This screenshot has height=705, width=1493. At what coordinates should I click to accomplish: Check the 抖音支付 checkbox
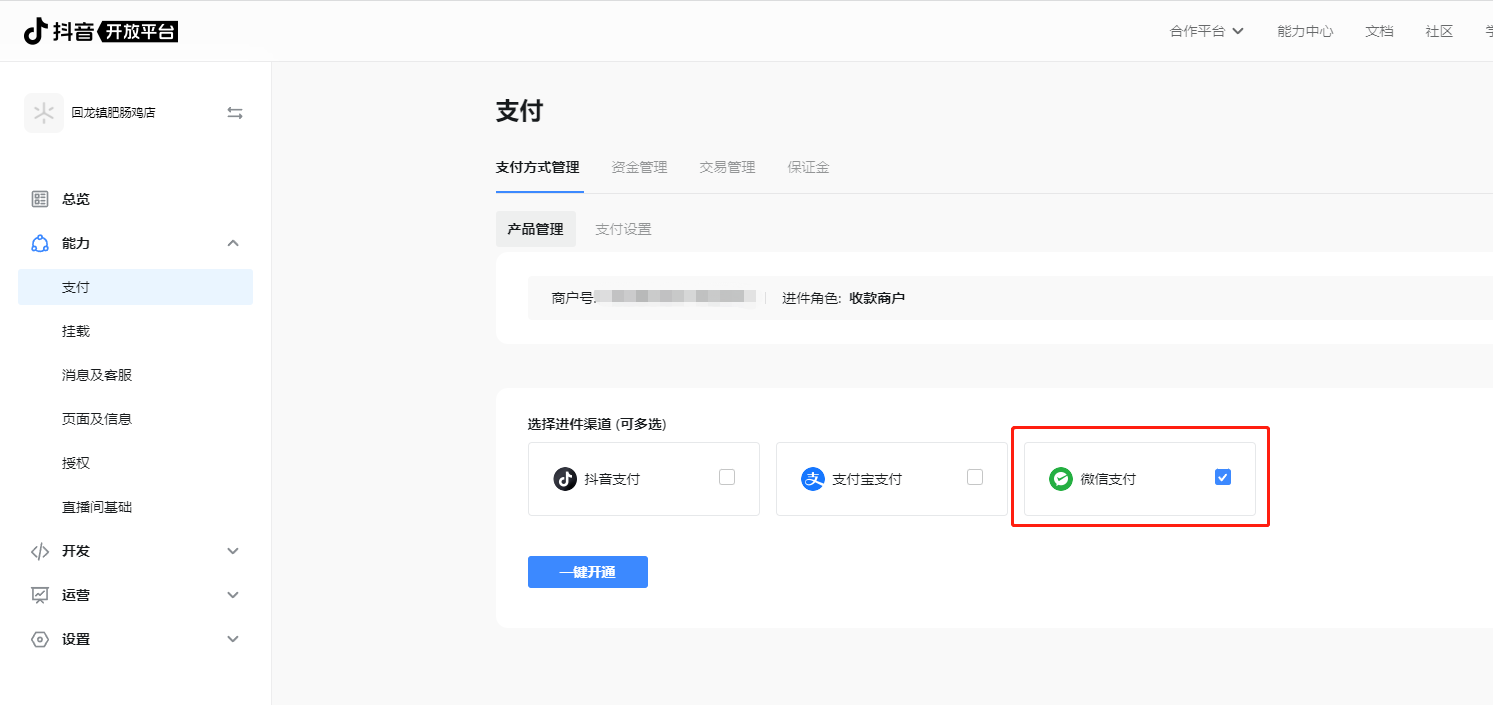coord(727,477)
